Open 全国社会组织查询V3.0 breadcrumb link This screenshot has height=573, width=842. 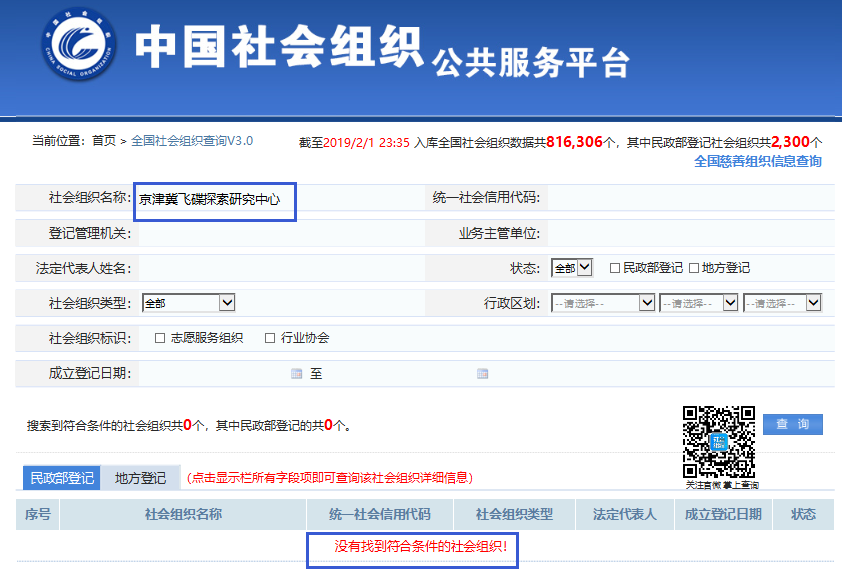tap(192, 141)
